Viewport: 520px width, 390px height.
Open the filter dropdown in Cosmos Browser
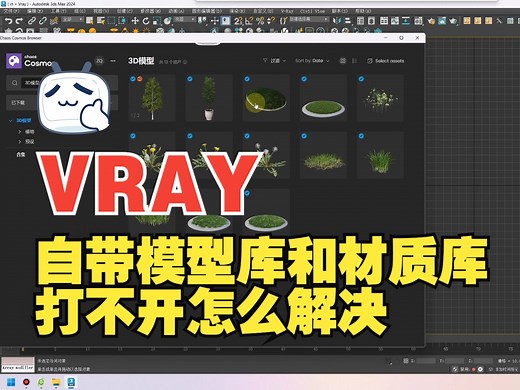[x=274, y=61]
